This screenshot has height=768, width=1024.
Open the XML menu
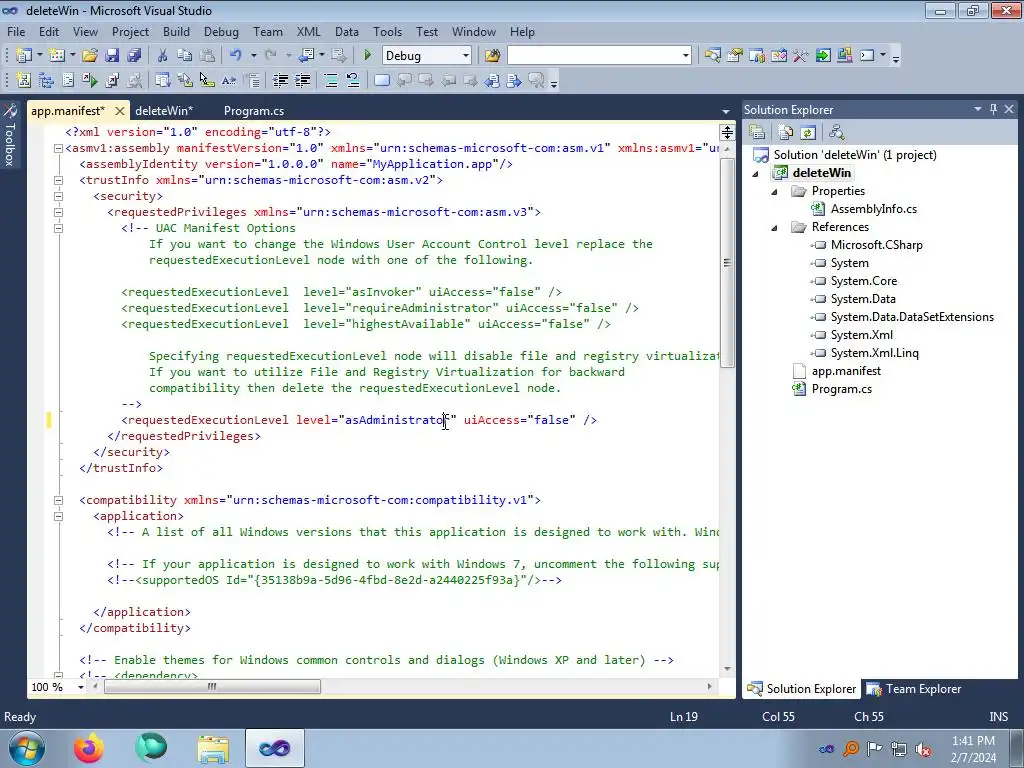(x=309, y=31)
